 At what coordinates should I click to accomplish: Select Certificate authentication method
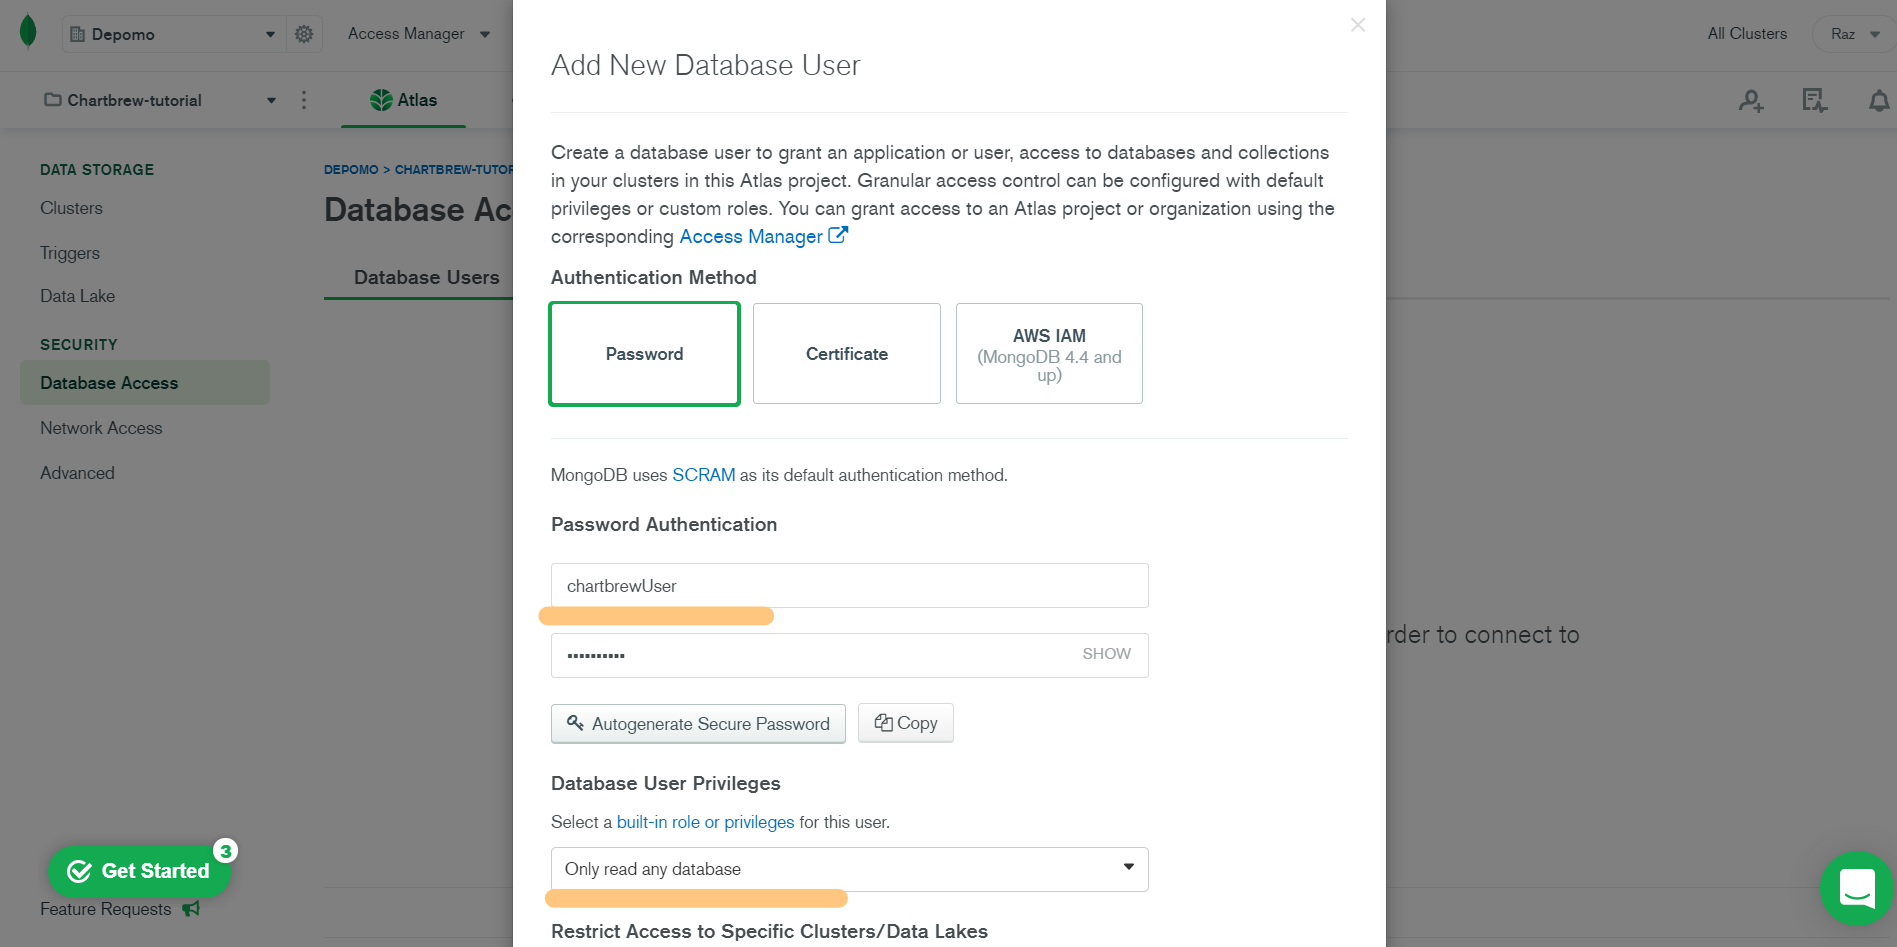[846, 353]
